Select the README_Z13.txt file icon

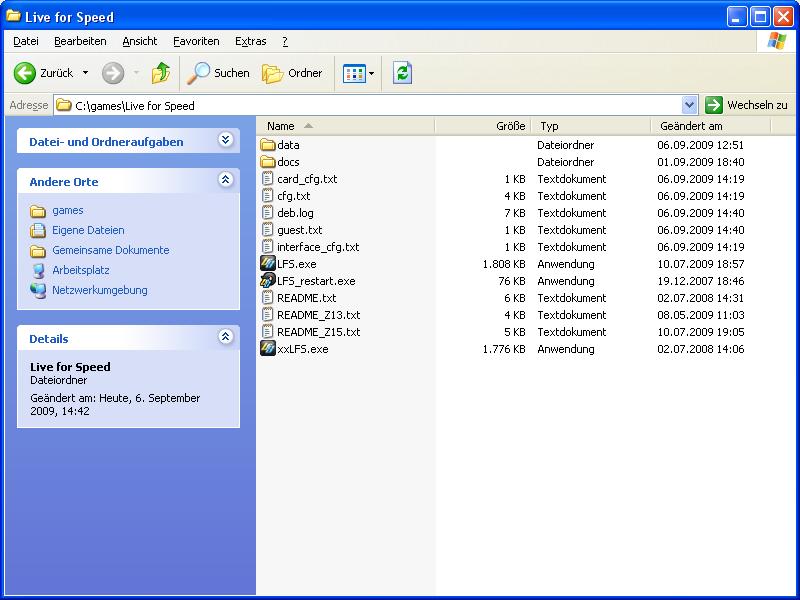[x=268, y=315]
